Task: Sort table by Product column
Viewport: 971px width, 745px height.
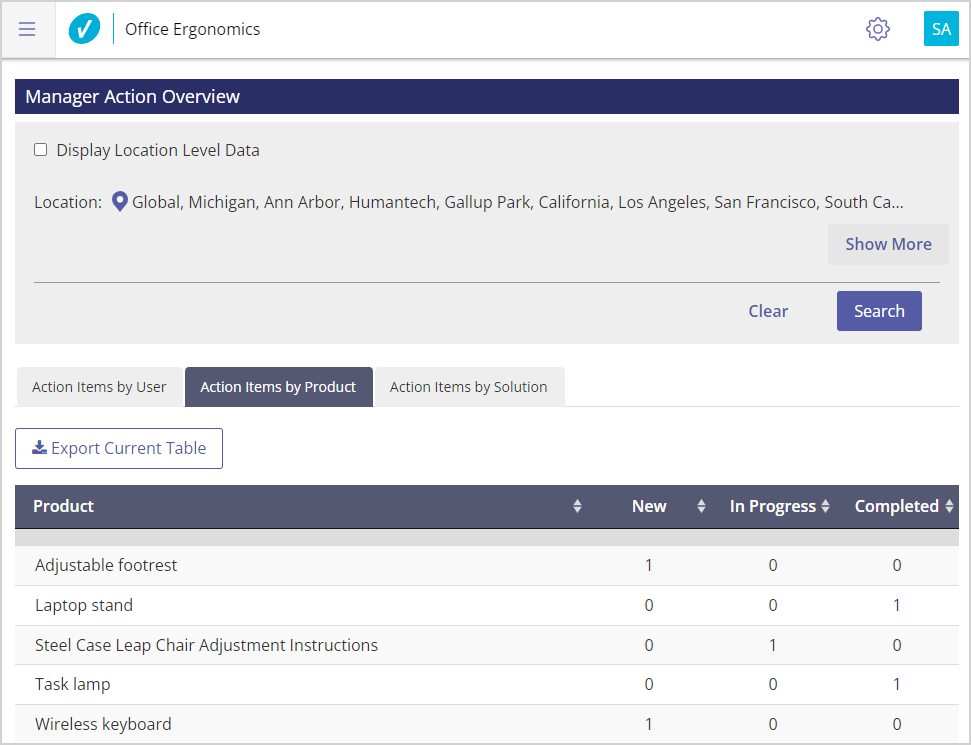Action: coord(577,507)
